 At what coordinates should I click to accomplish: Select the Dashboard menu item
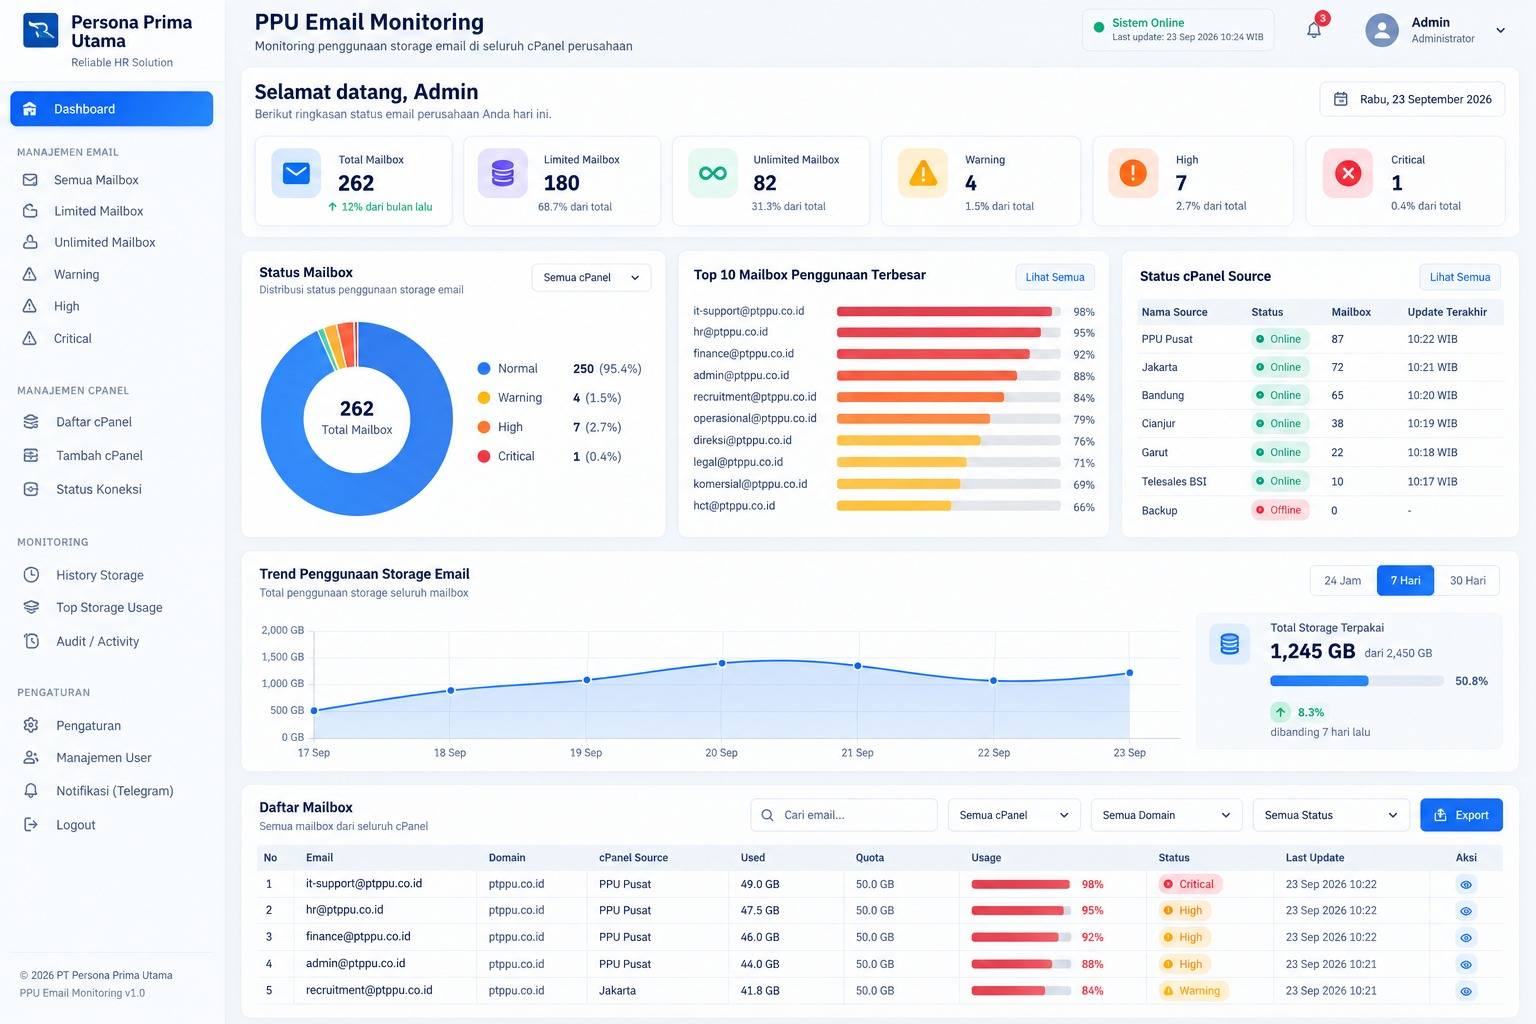tap(111, 109)
